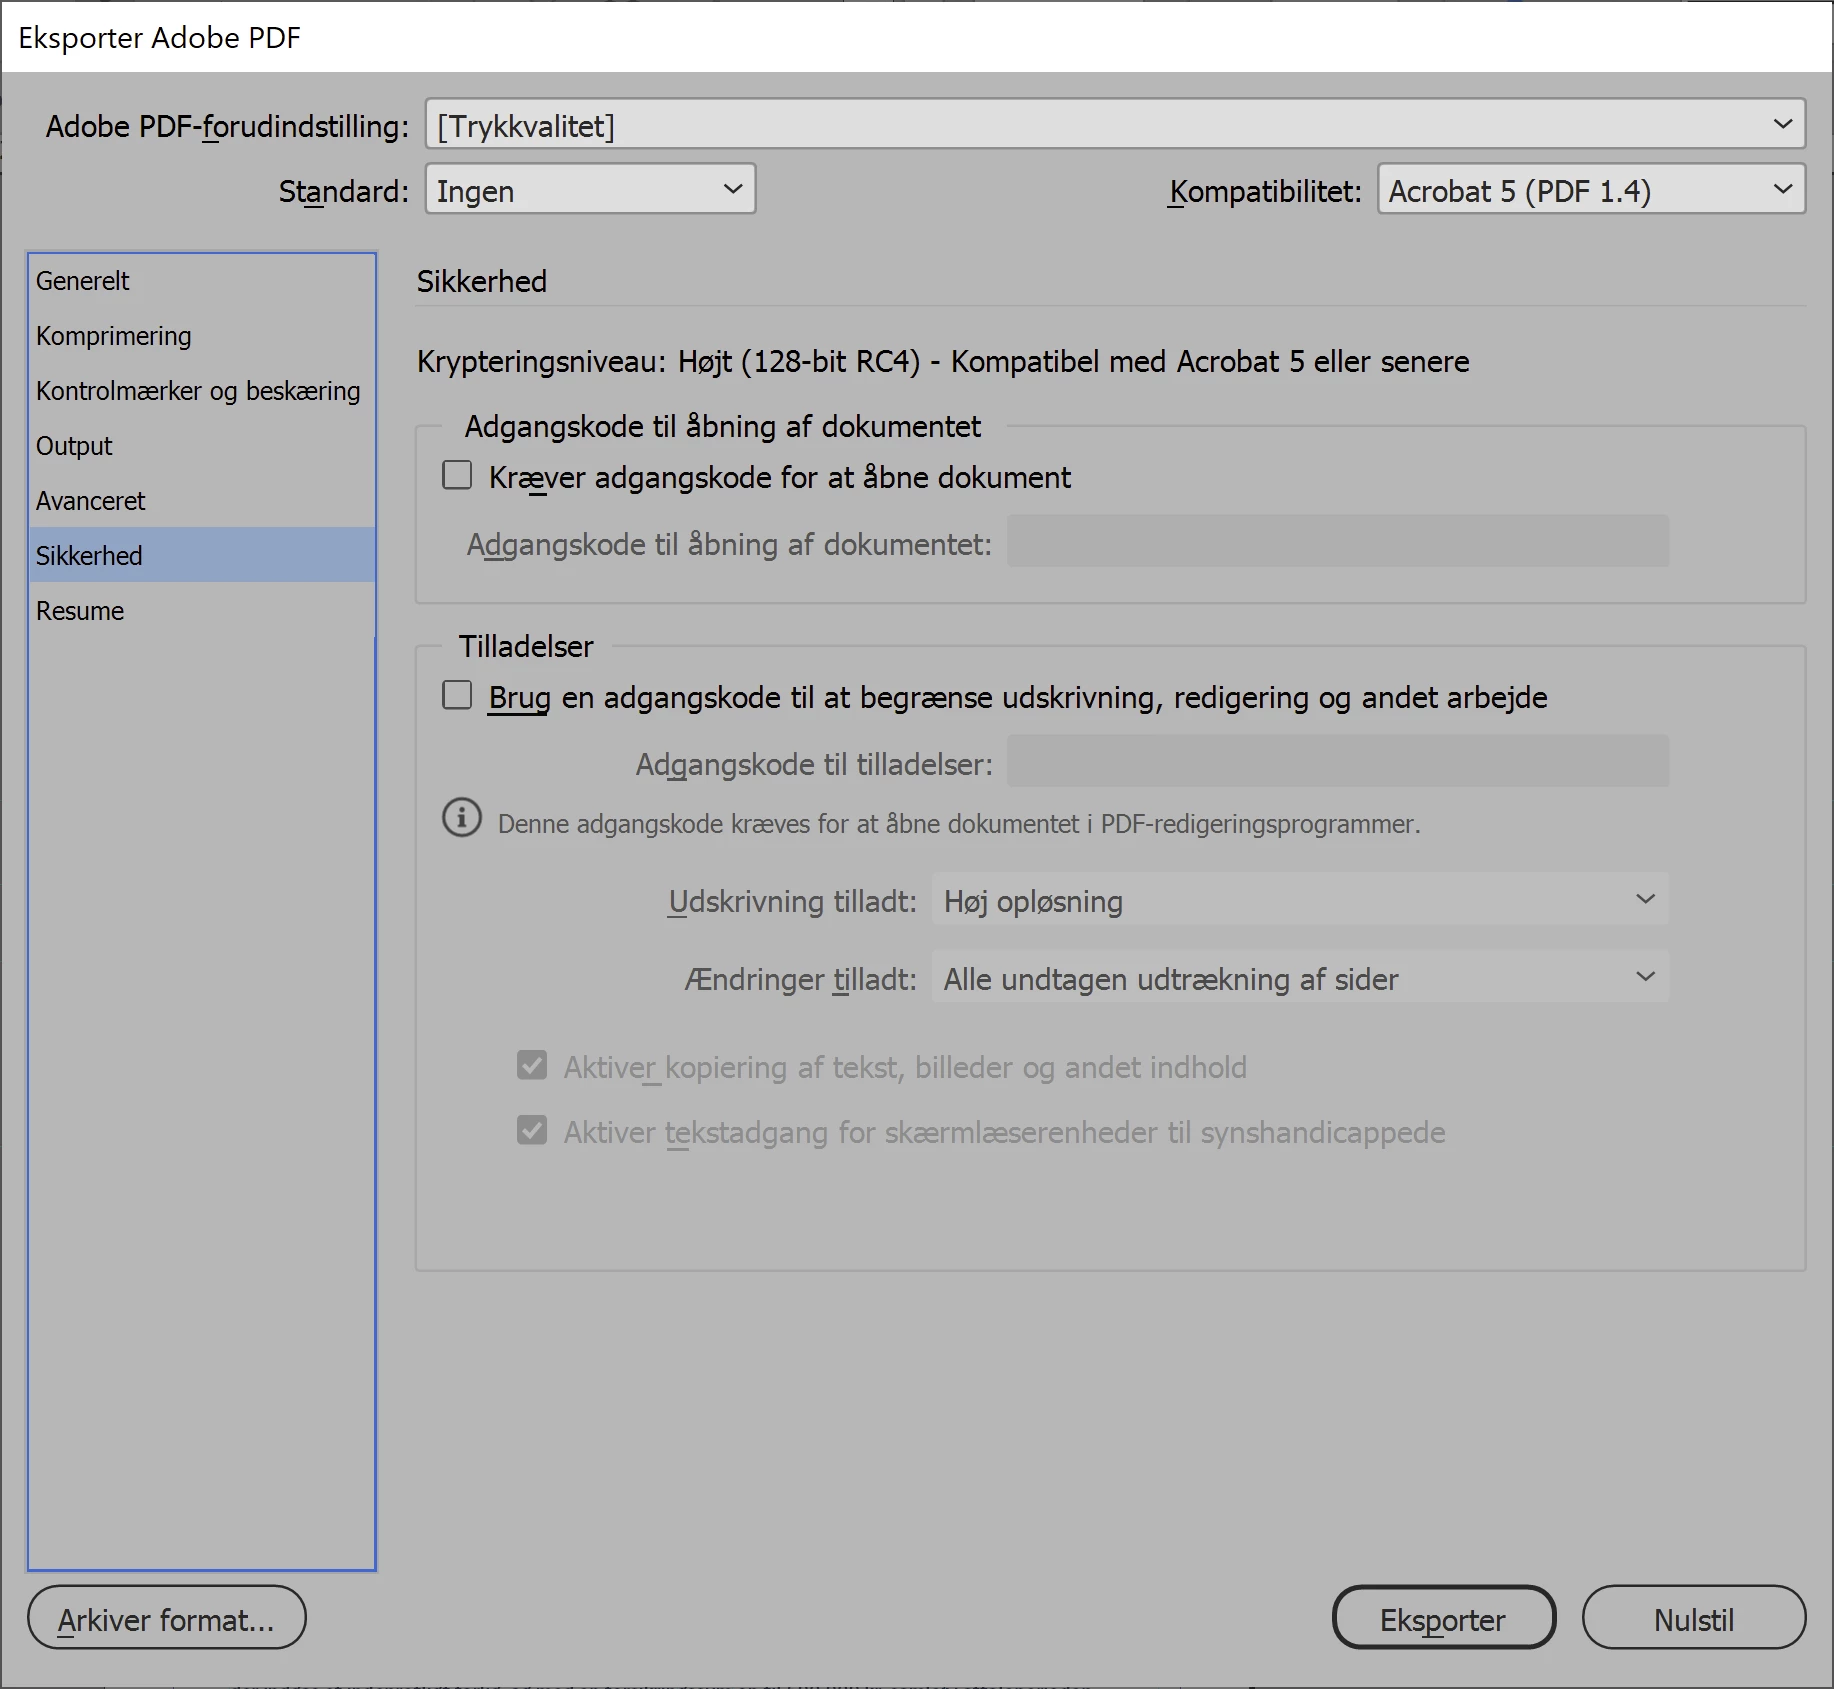Select the Generelt category
This screenshot has height=1689, width=1834.
pos(202,281)
